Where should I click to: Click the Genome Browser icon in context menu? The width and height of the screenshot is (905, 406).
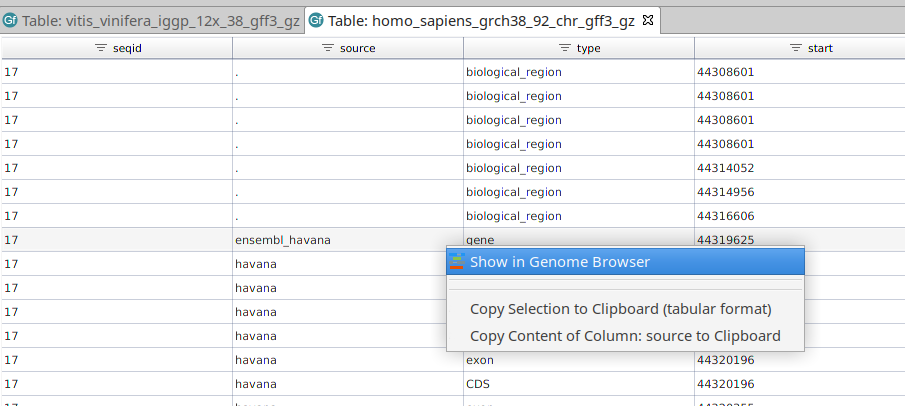(x=457, y=262)
